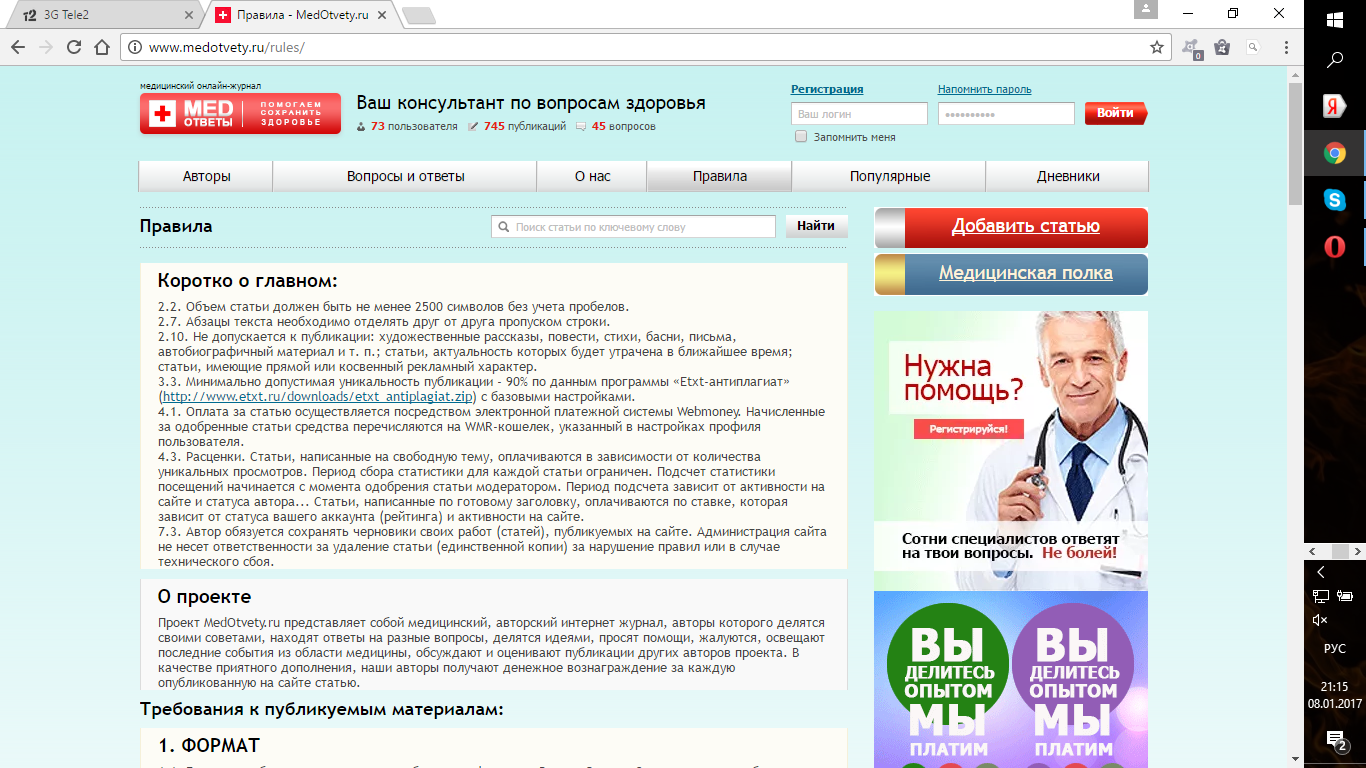Open the notification center icon

(x=1335, y=740)
